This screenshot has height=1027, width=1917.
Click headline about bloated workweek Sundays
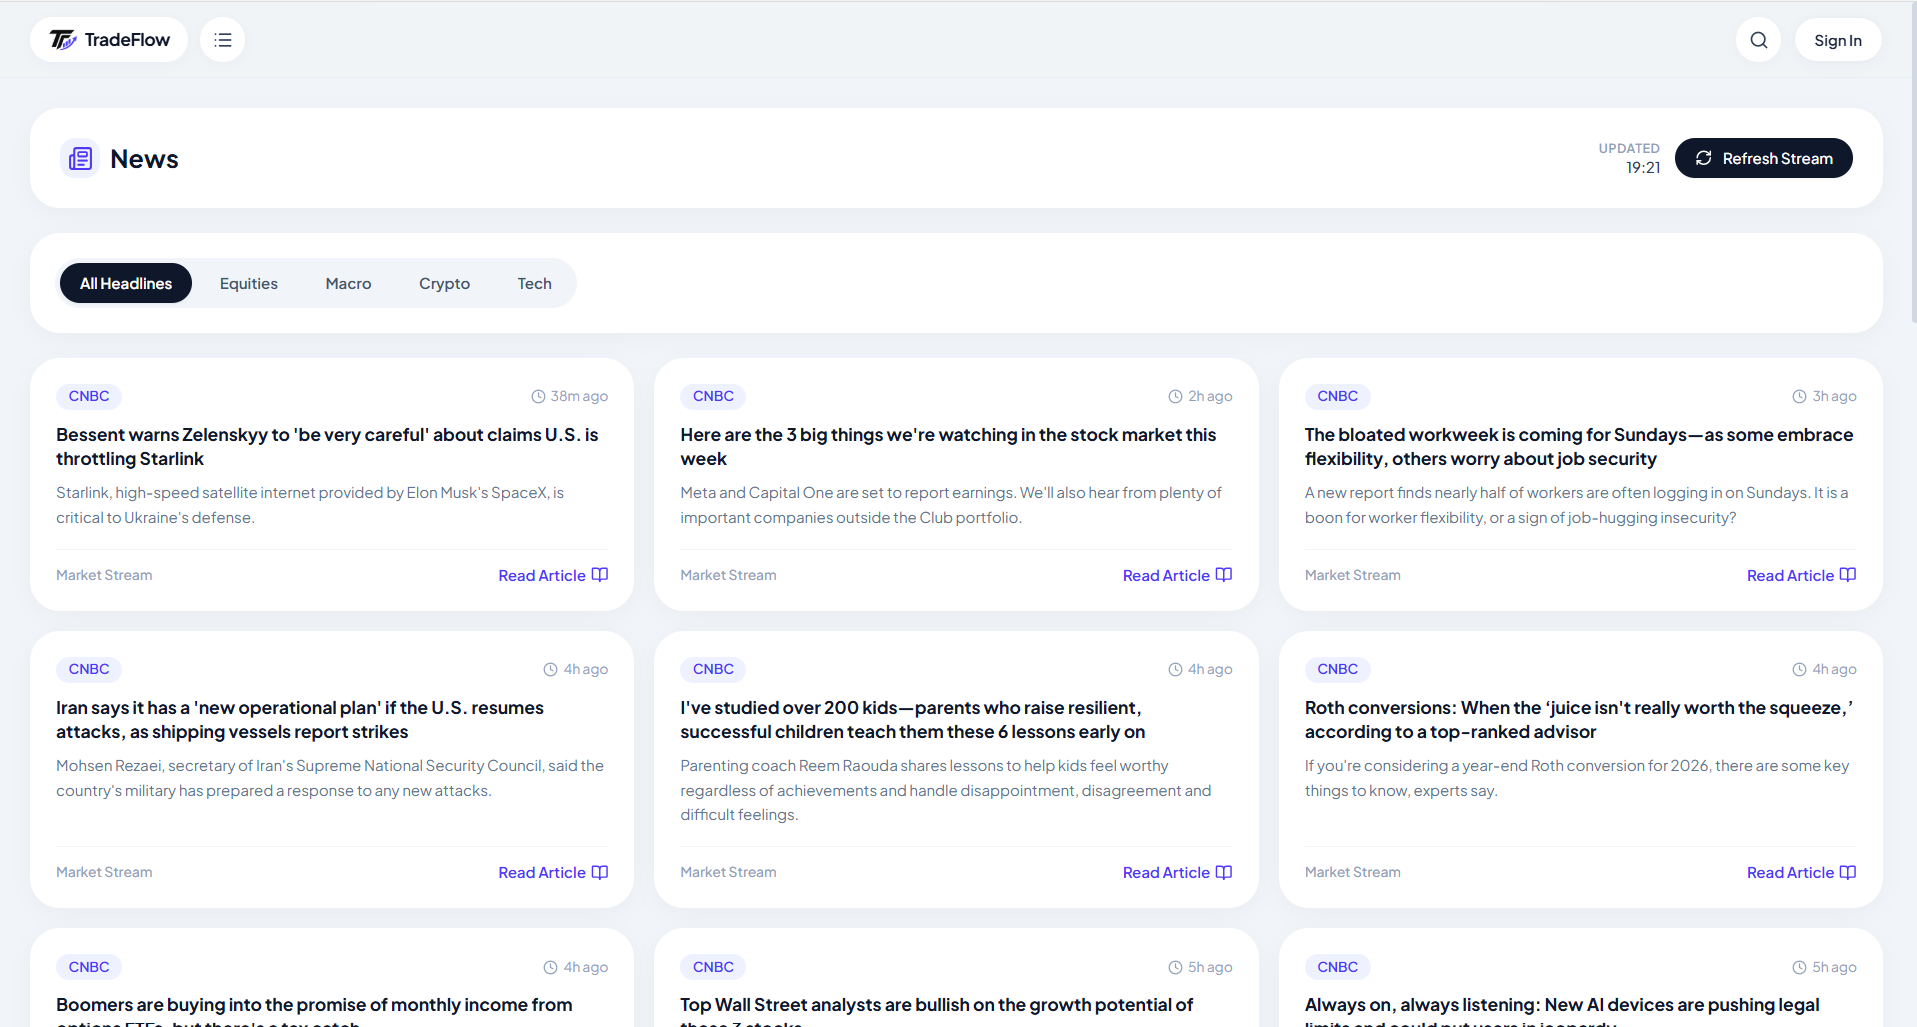(1579, 447)
